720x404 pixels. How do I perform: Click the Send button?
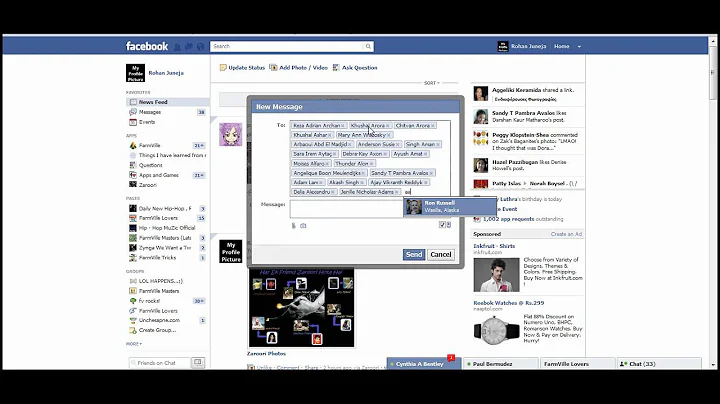pos(414,254)
